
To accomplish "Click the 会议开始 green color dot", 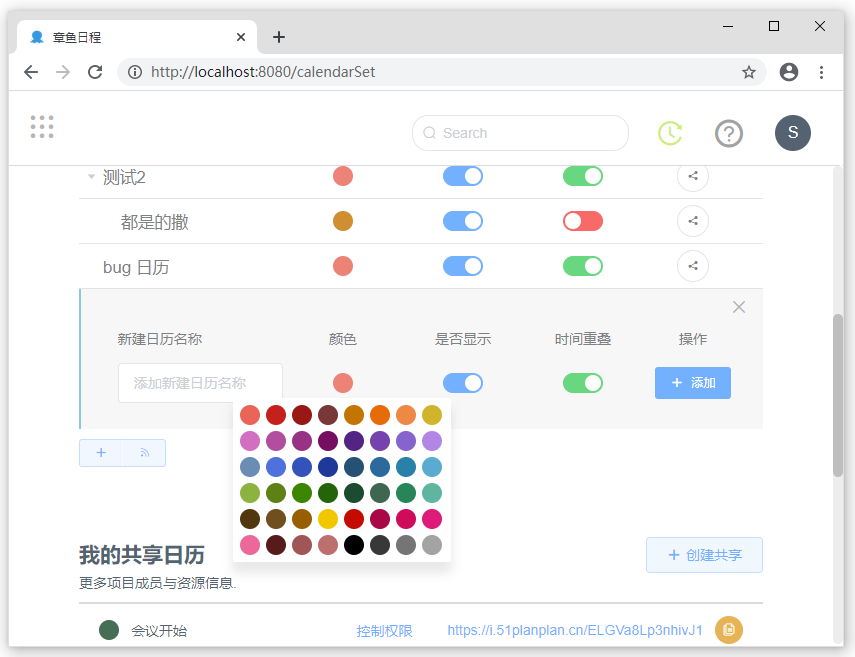I will [x=109, y=630].
